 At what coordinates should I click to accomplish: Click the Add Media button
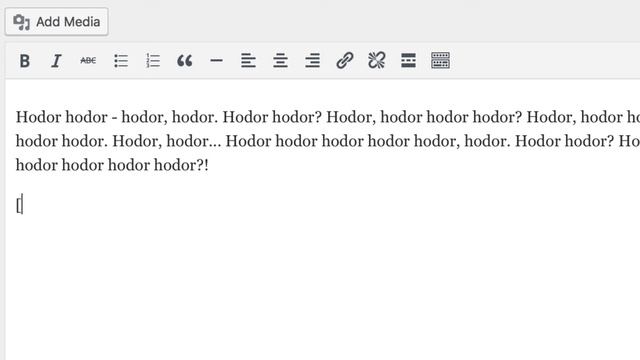[57, 22]
